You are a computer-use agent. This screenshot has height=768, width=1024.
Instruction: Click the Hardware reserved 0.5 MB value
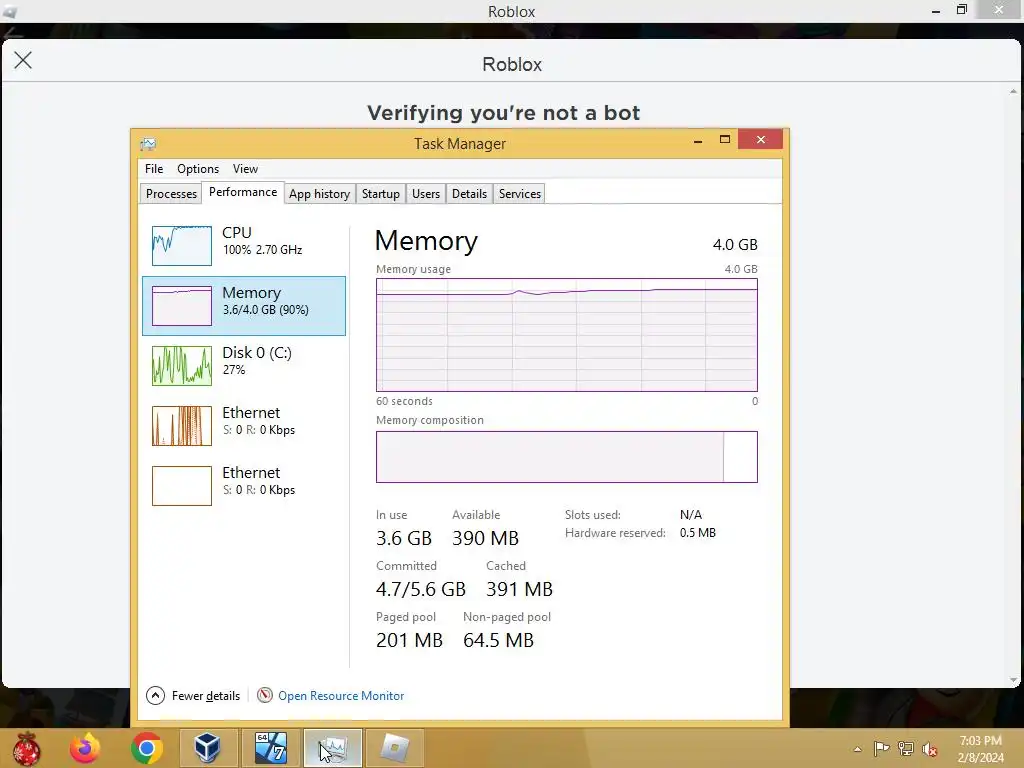(x=697, y=533)
